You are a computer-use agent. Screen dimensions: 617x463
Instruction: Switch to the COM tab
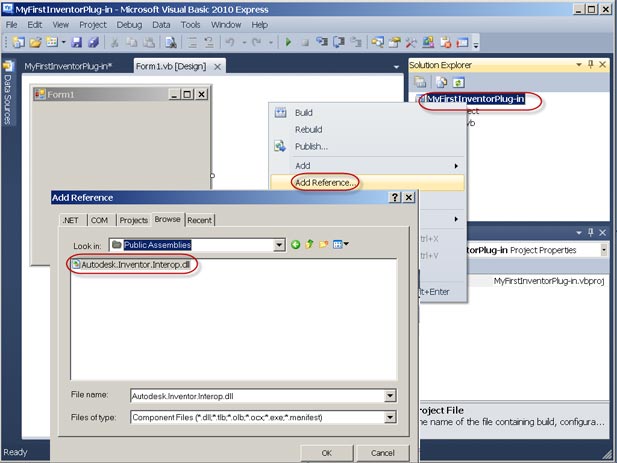[x=100, y=220]
